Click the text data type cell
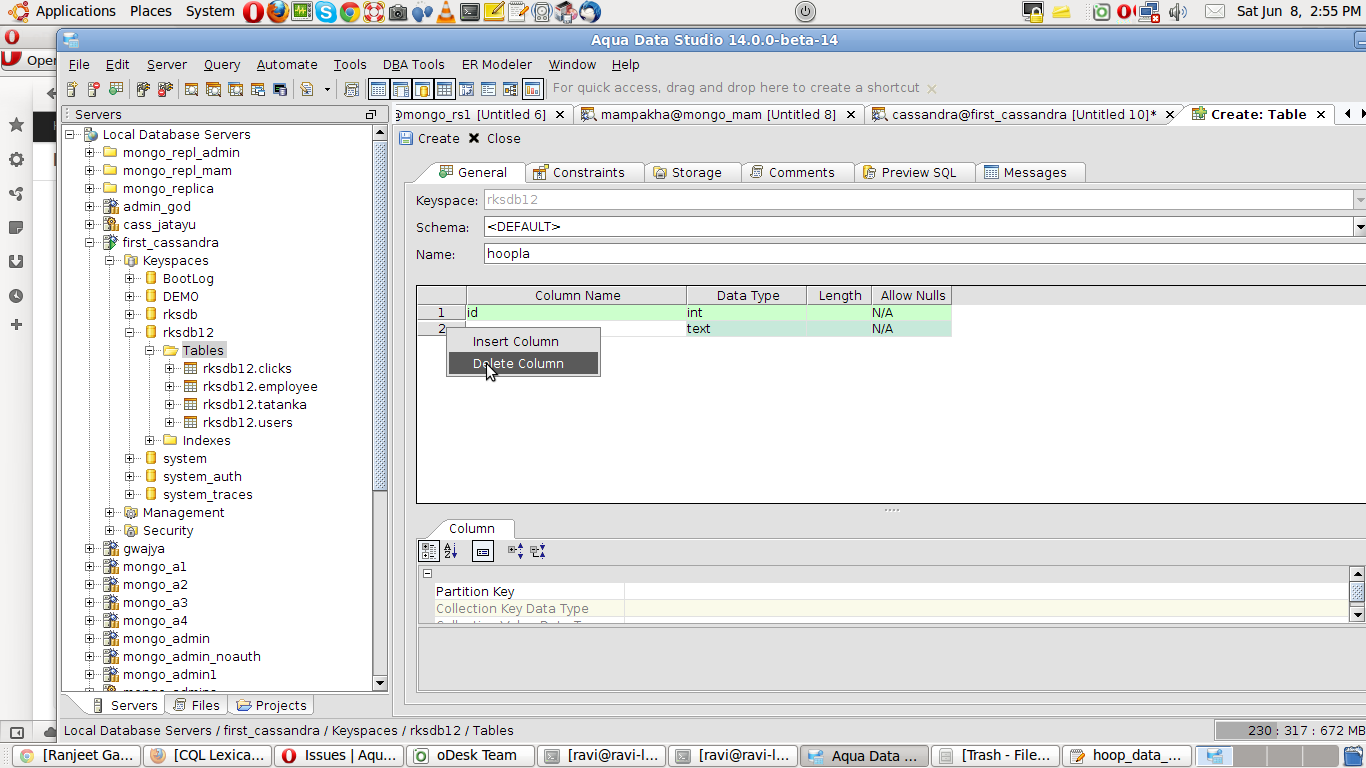The image size is (1366, 768). (746, 329)
